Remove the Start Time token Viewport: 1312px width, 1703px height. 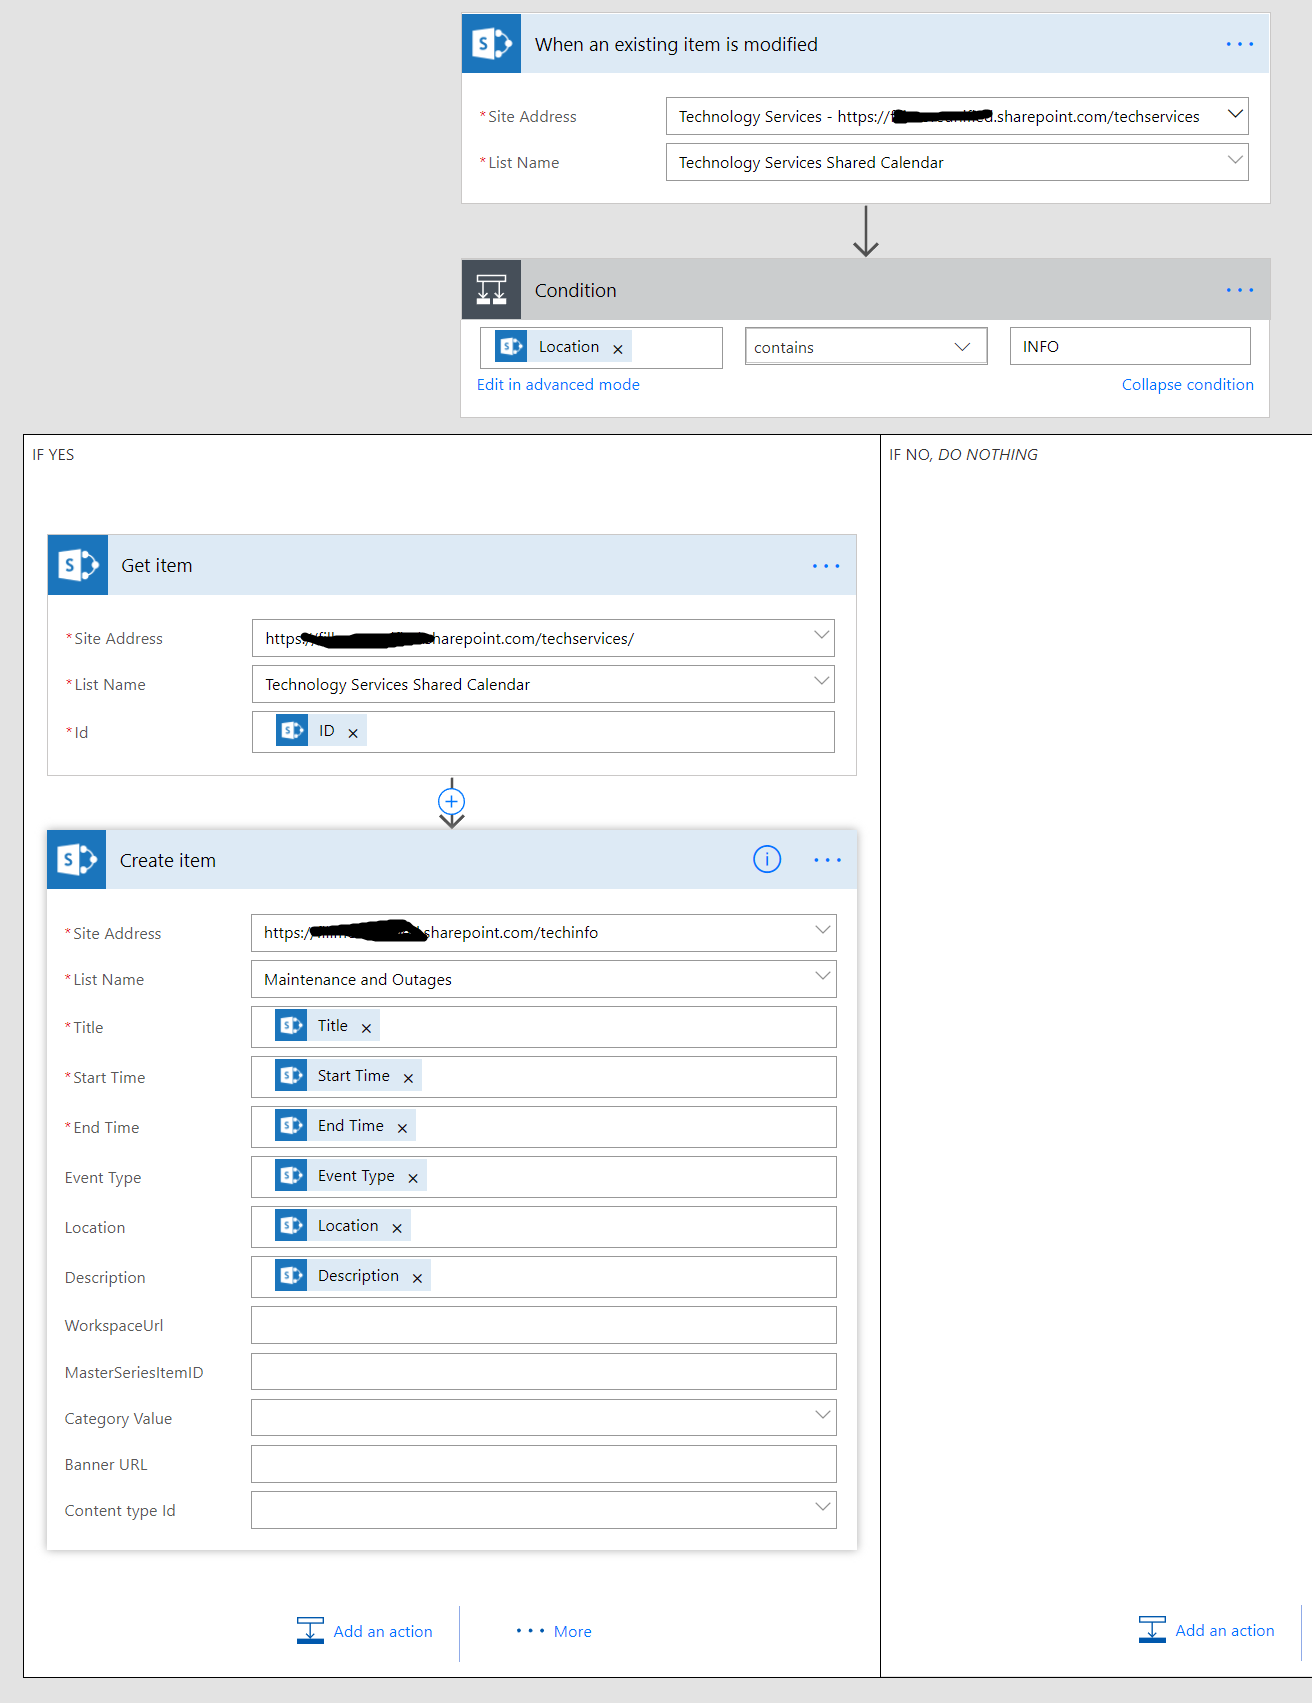coord(408,1078)
